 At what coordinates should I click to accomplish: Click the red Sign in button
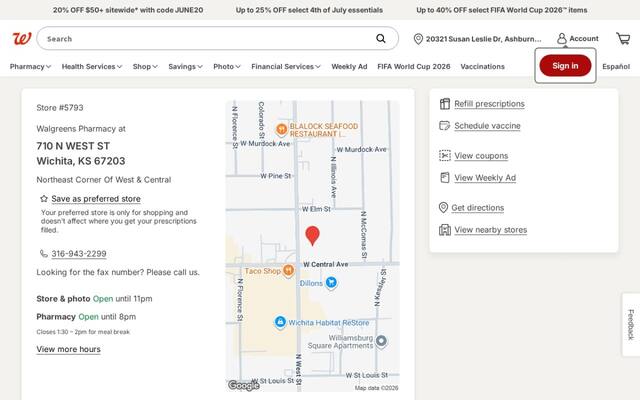click(565, 66)
